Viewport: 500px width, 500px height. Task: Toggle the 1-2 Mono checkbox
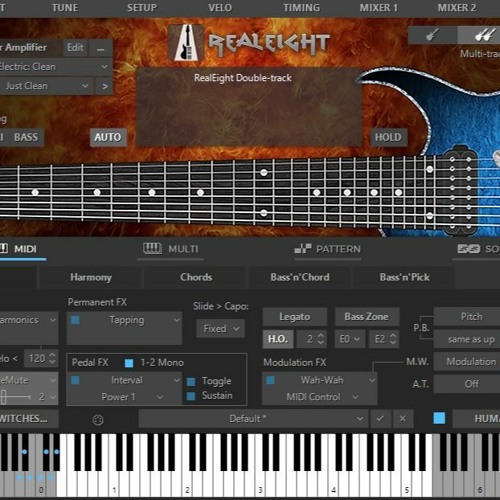click(129, 363)
